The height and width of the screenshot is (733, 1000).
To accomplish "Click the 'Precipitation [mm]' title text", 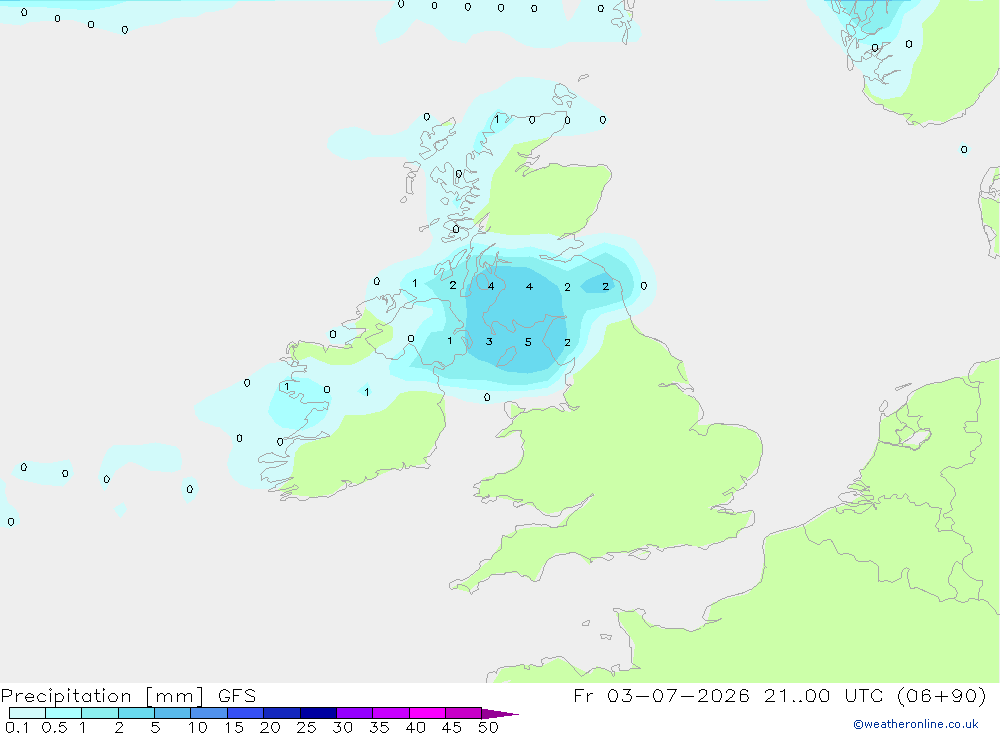I will [103, 696].
